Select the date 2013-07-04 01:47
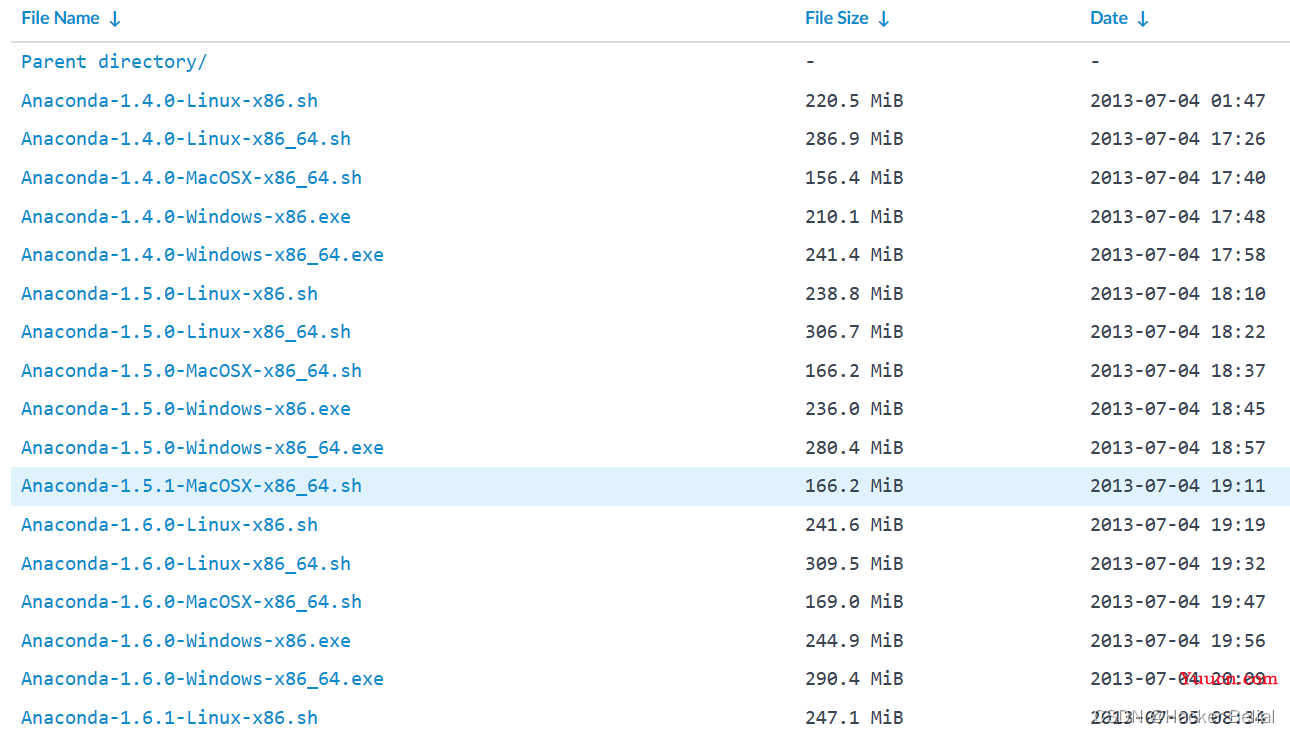1290x733 pixels. [x=1178, y=101]
